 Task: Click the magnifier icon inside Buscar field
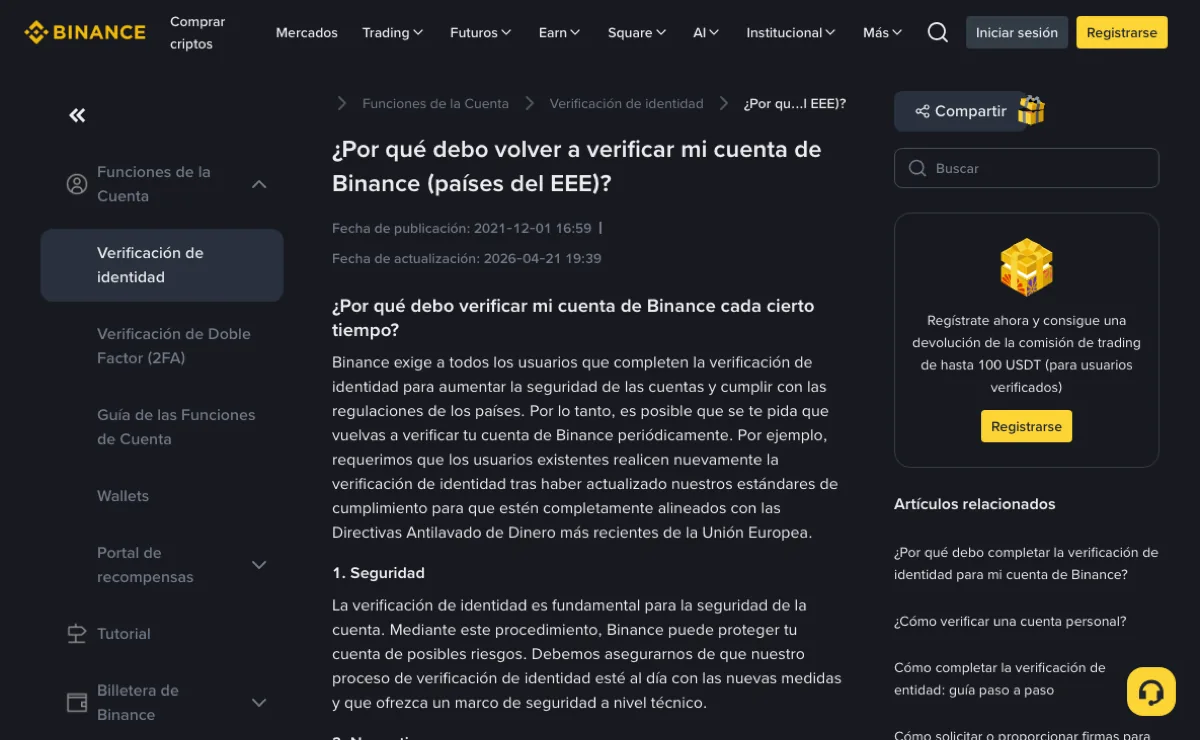coord(917,168)
